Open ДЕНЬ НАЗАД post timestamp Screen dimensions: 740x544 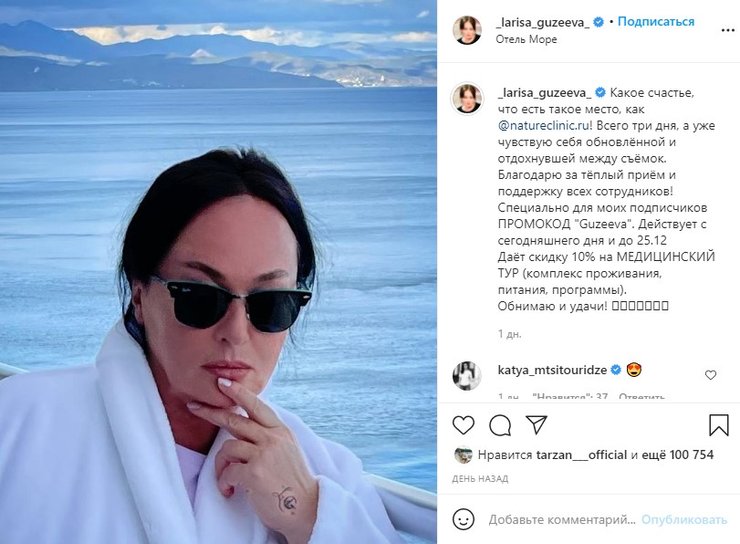(480, 479)
